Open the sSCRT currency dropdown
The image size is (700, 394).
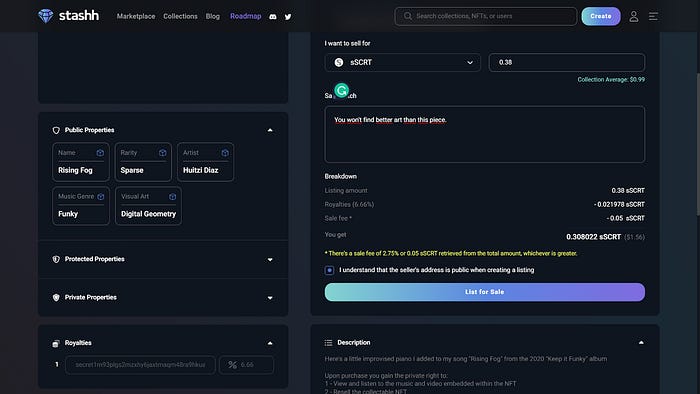point(403,62)
